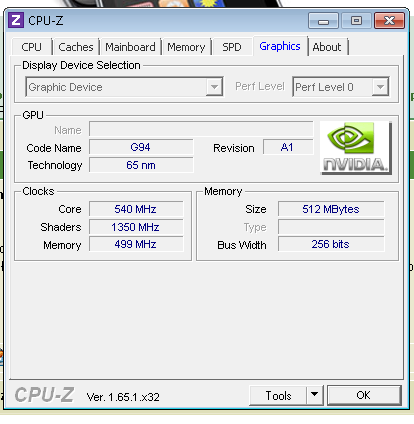Open the Caches tab
Screen dimensions: 414x424
tap(76, 47)
